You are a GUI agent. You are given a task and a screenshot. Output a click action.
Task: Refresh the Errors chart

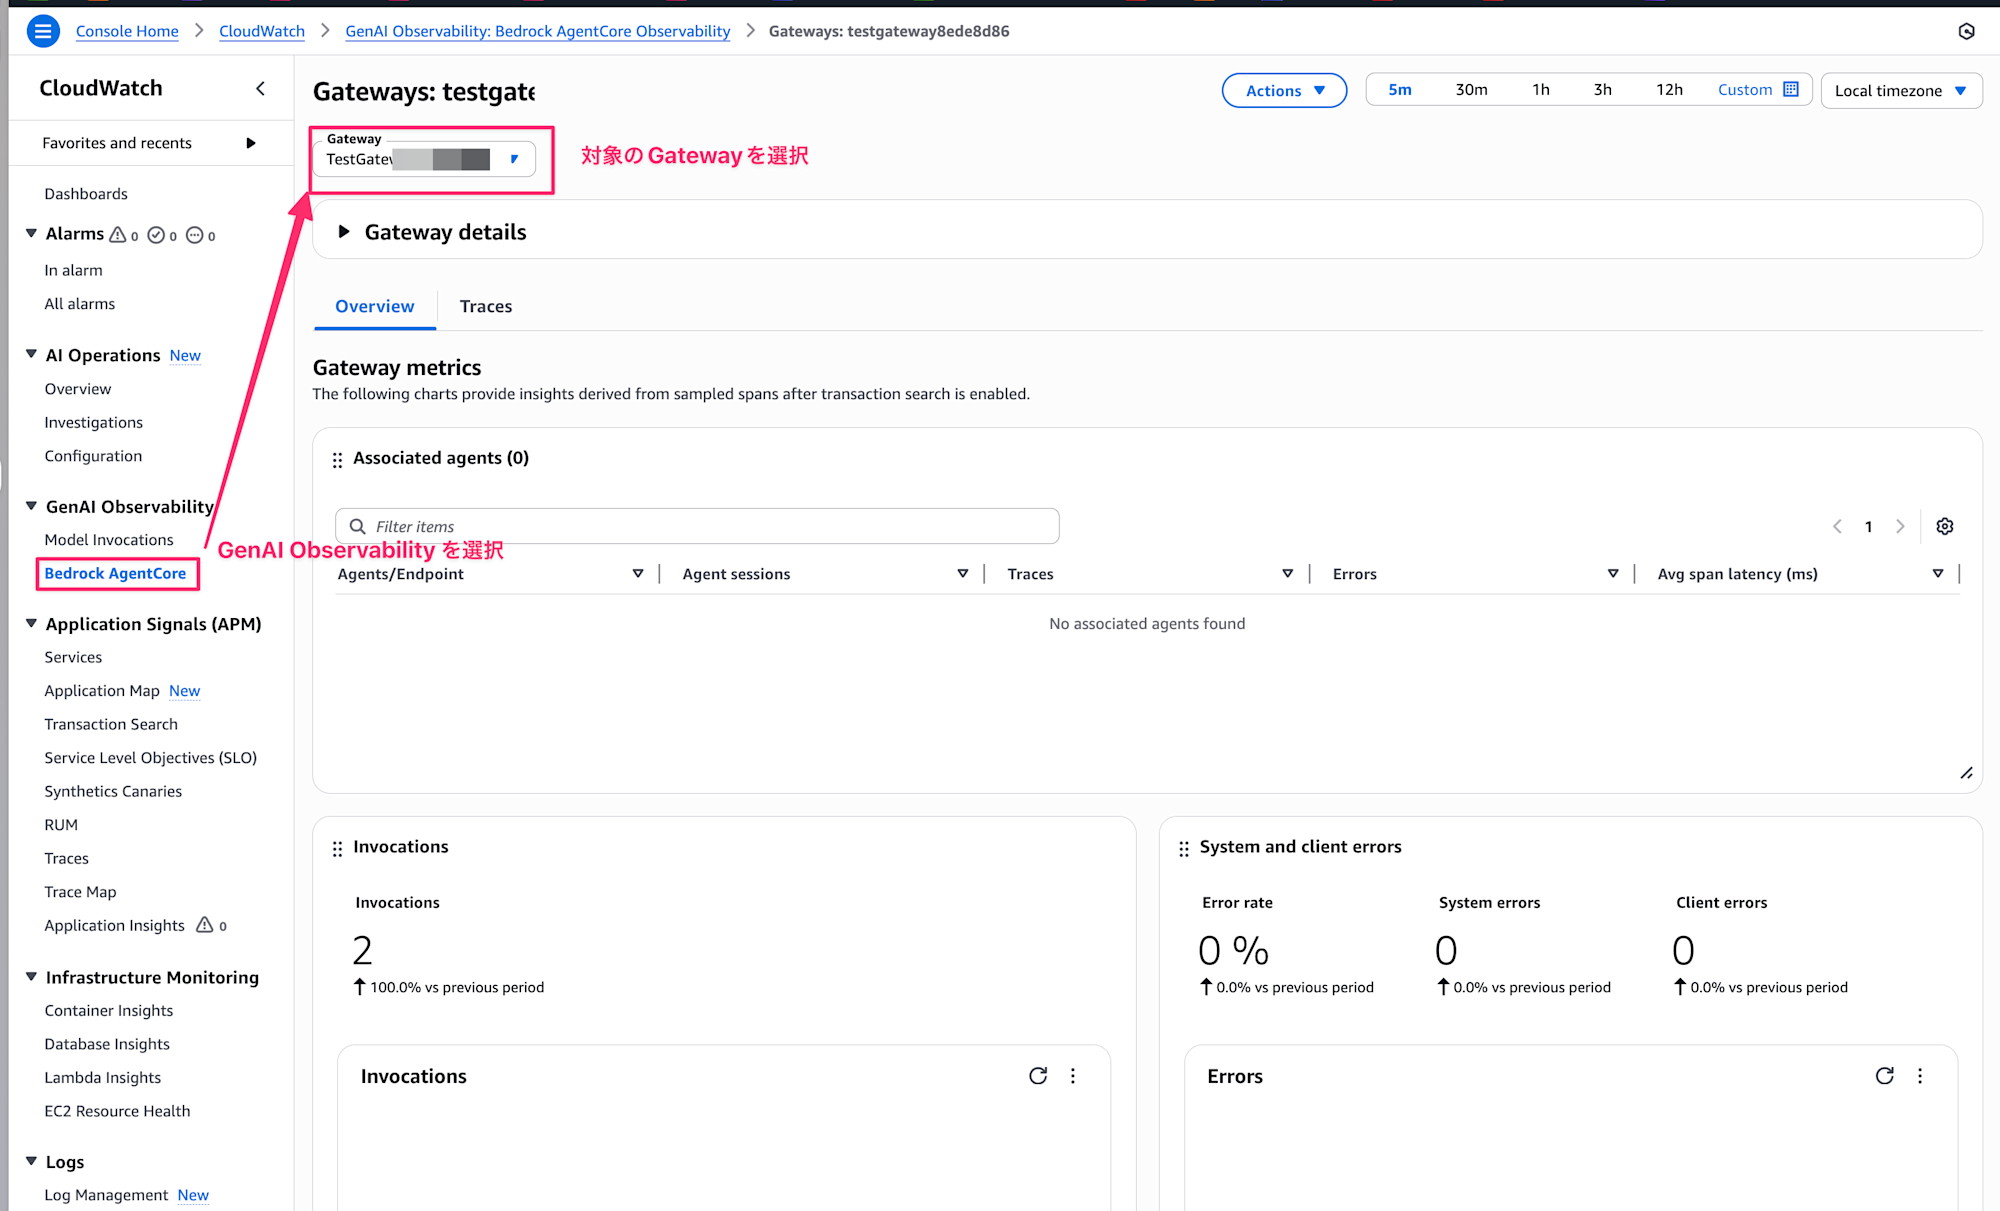[x=1884, y=1076]
